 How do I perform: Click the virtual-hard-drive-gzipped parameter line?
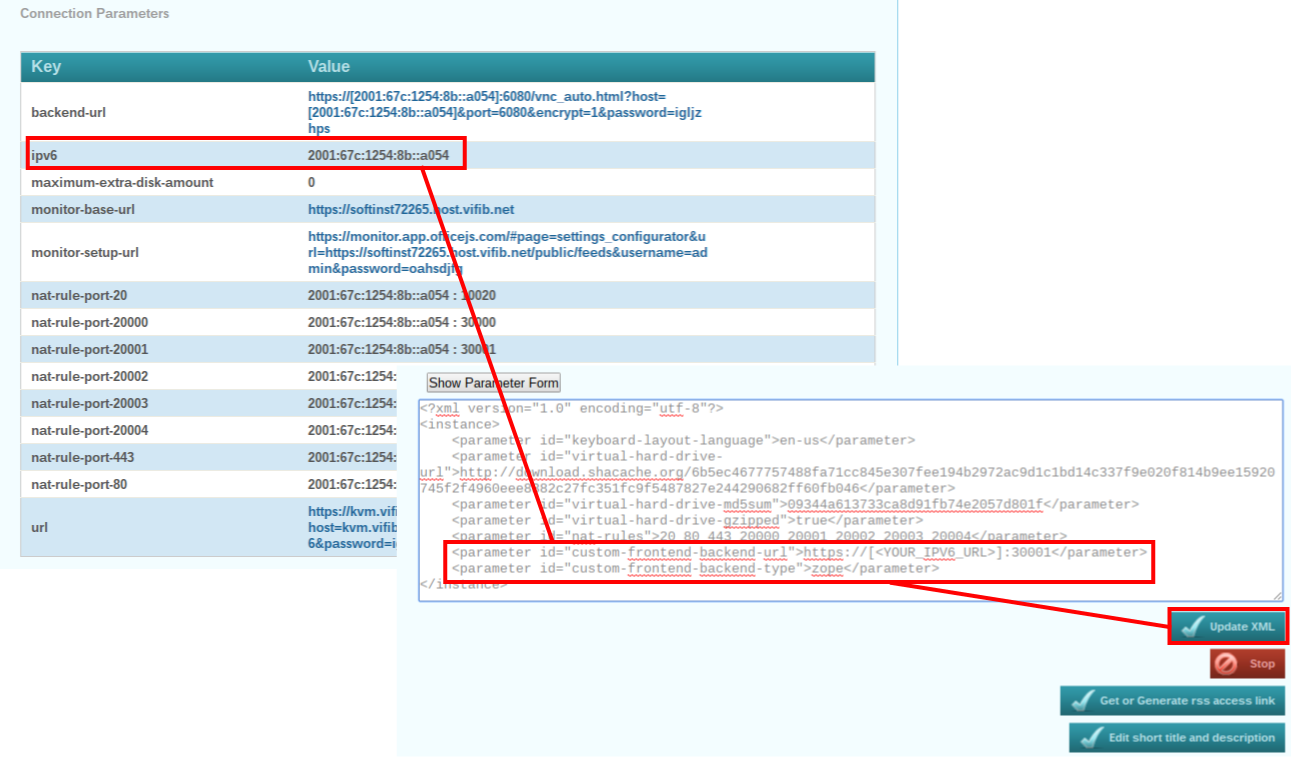687,520
